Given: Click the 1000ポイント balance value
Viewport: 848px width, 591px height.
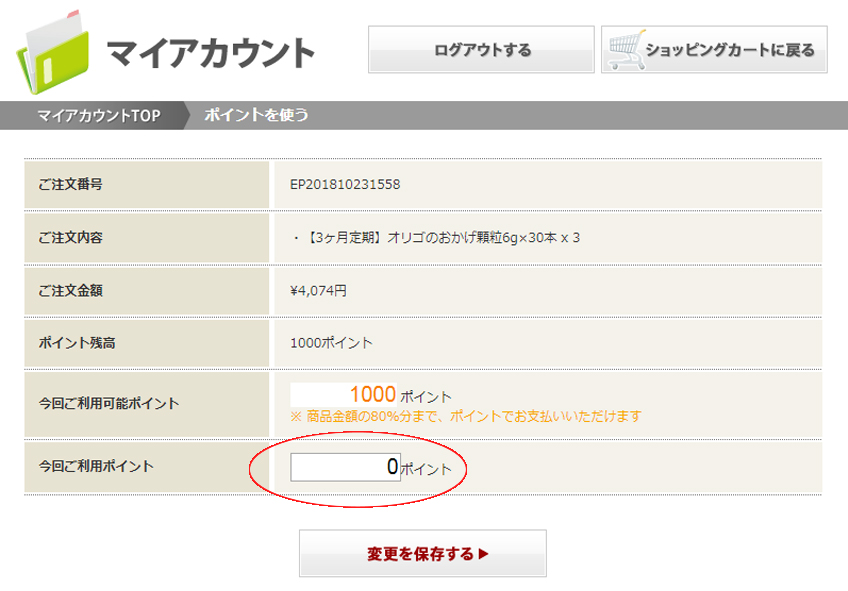Looking at the screenshot, I should coord(331,343).
